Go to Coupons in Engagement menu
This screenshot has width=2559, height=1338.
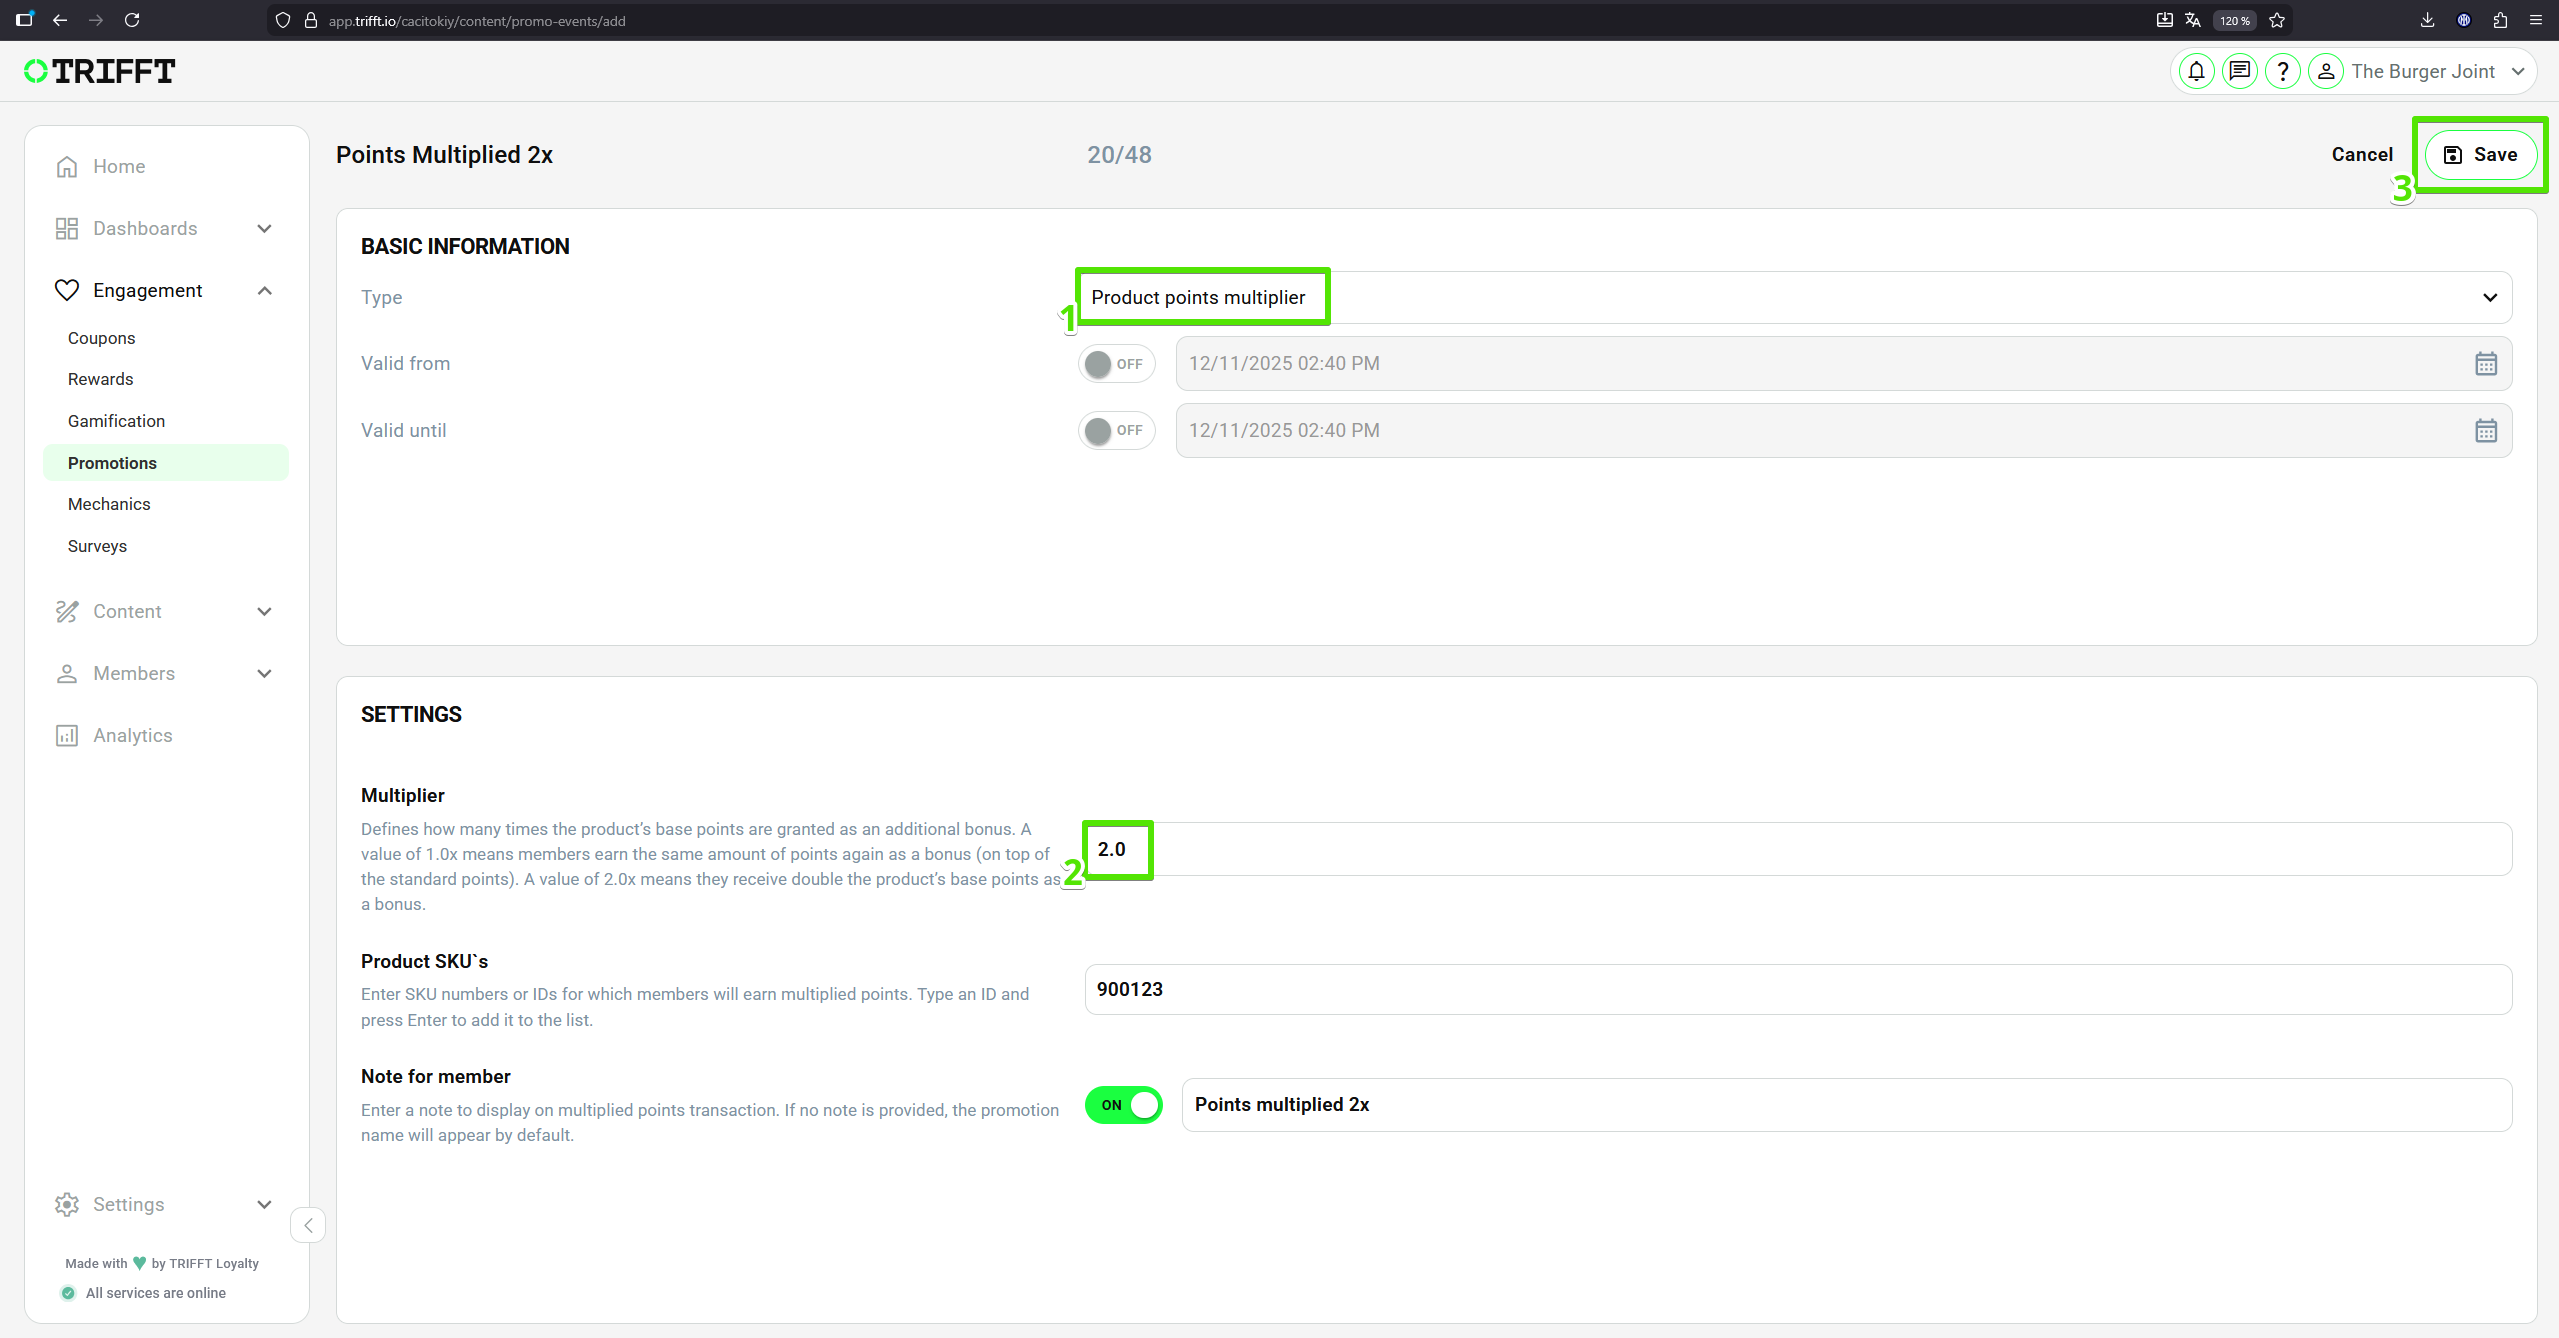[x=101, y=338]
